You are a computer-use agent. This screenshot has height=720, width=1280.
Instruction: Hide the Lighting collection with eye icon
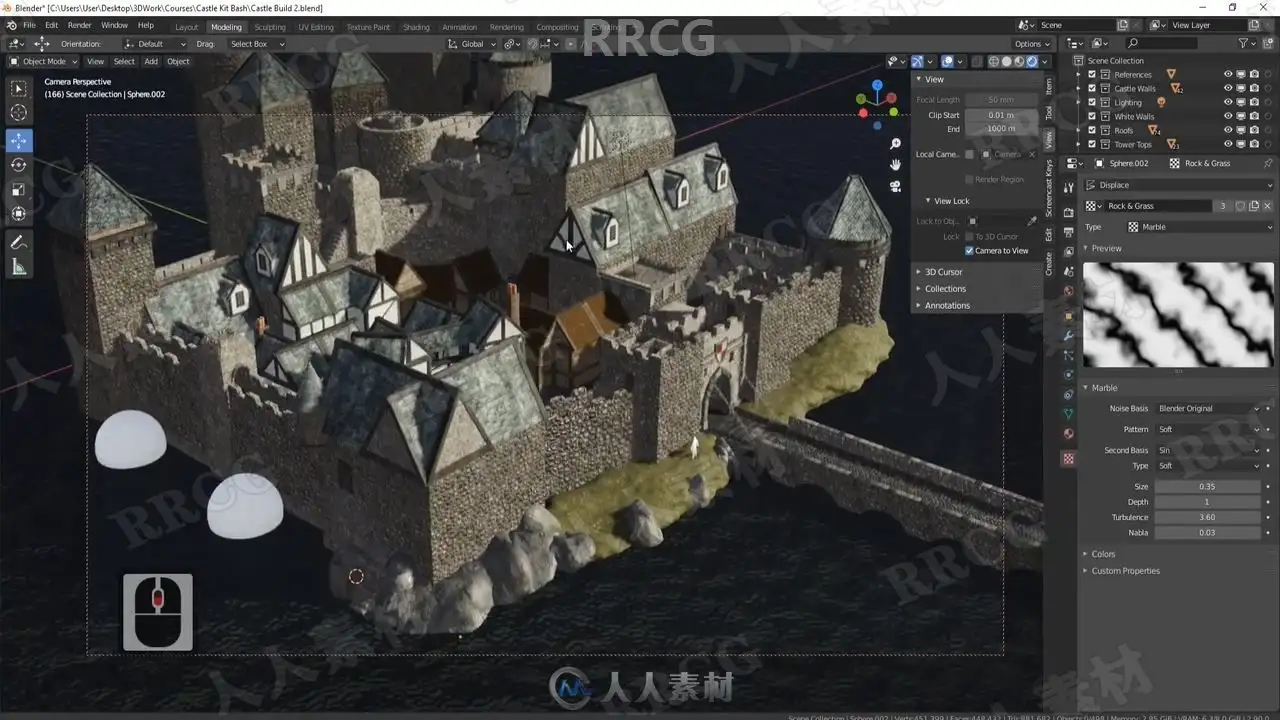point(1228,102)
